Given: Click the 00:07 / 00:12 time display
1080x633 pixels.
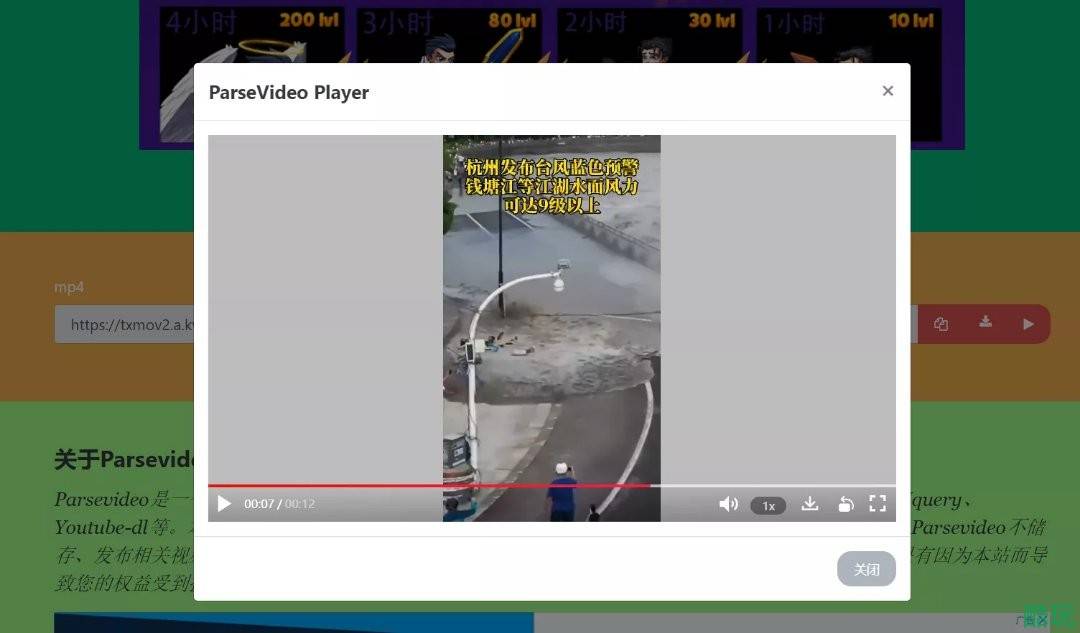Looking at the screenshot, I should click(x=280, y=504).
